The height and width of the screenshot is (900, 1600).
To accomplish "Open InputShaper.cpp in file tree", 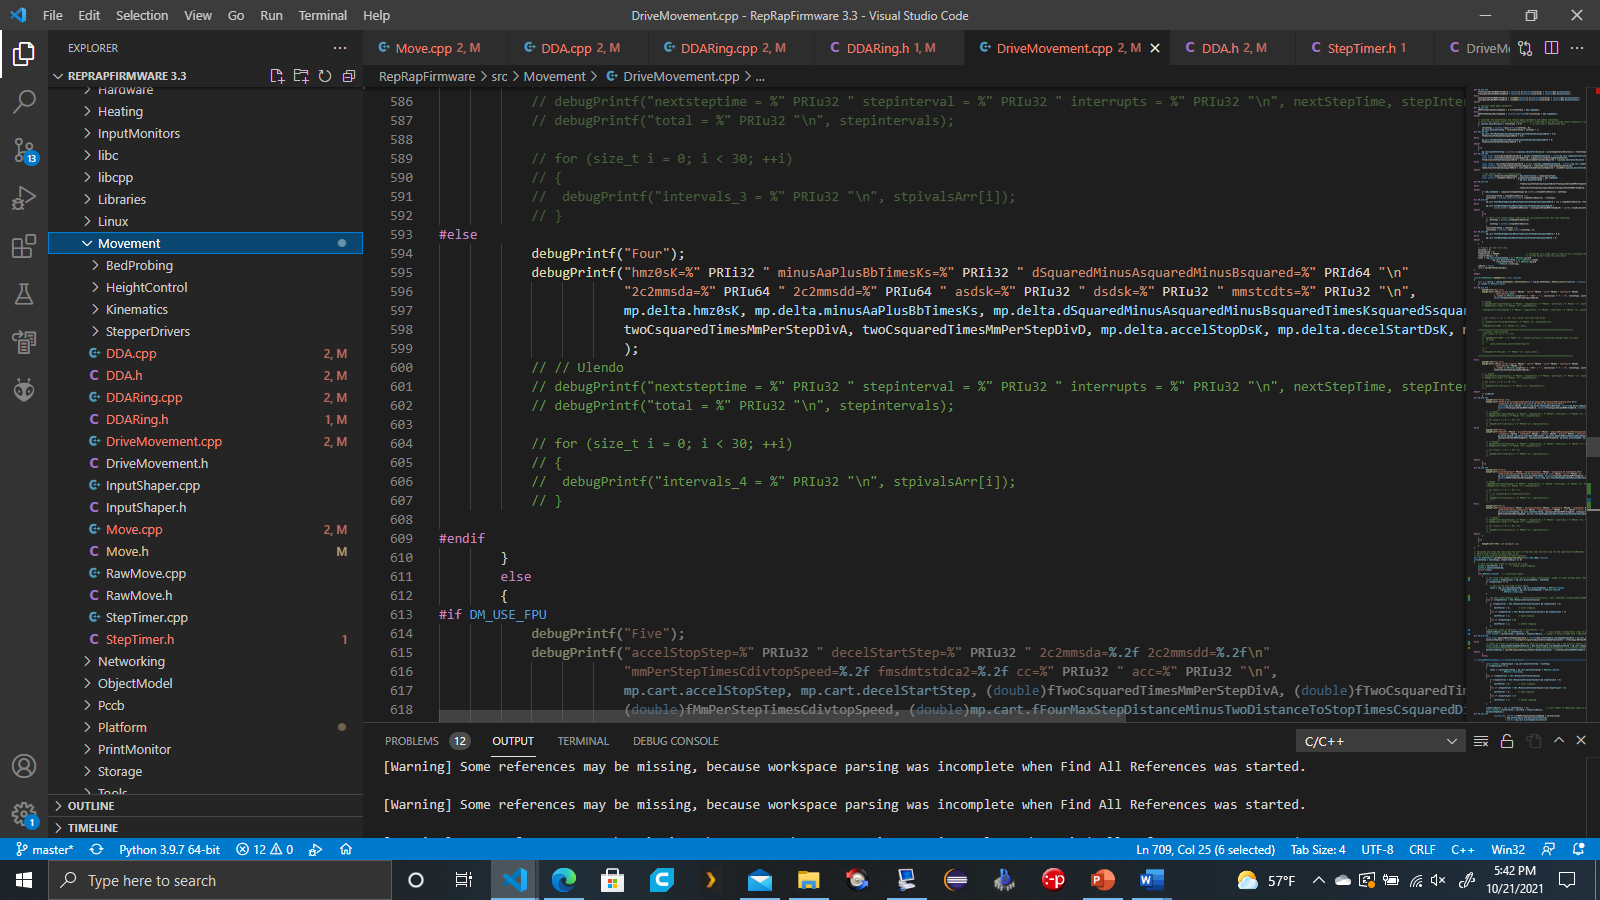I will pos(205,485).
